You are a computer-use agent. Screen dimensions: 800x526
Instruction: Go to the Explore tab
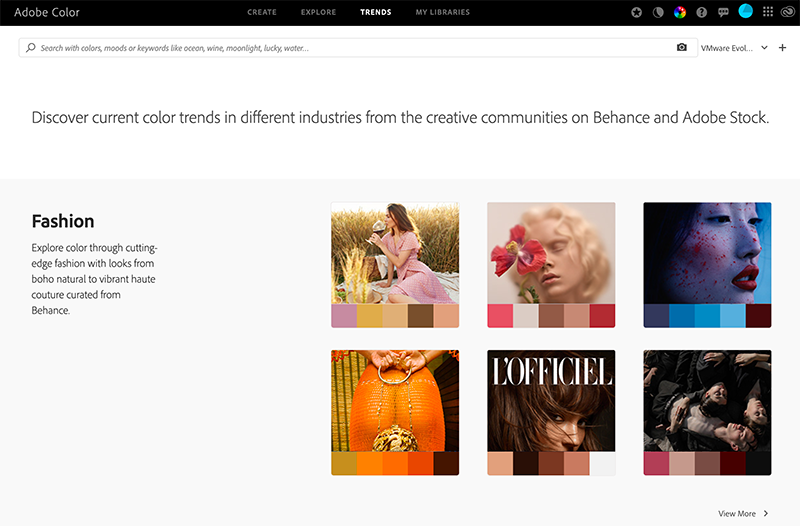(x=318, y=13)
